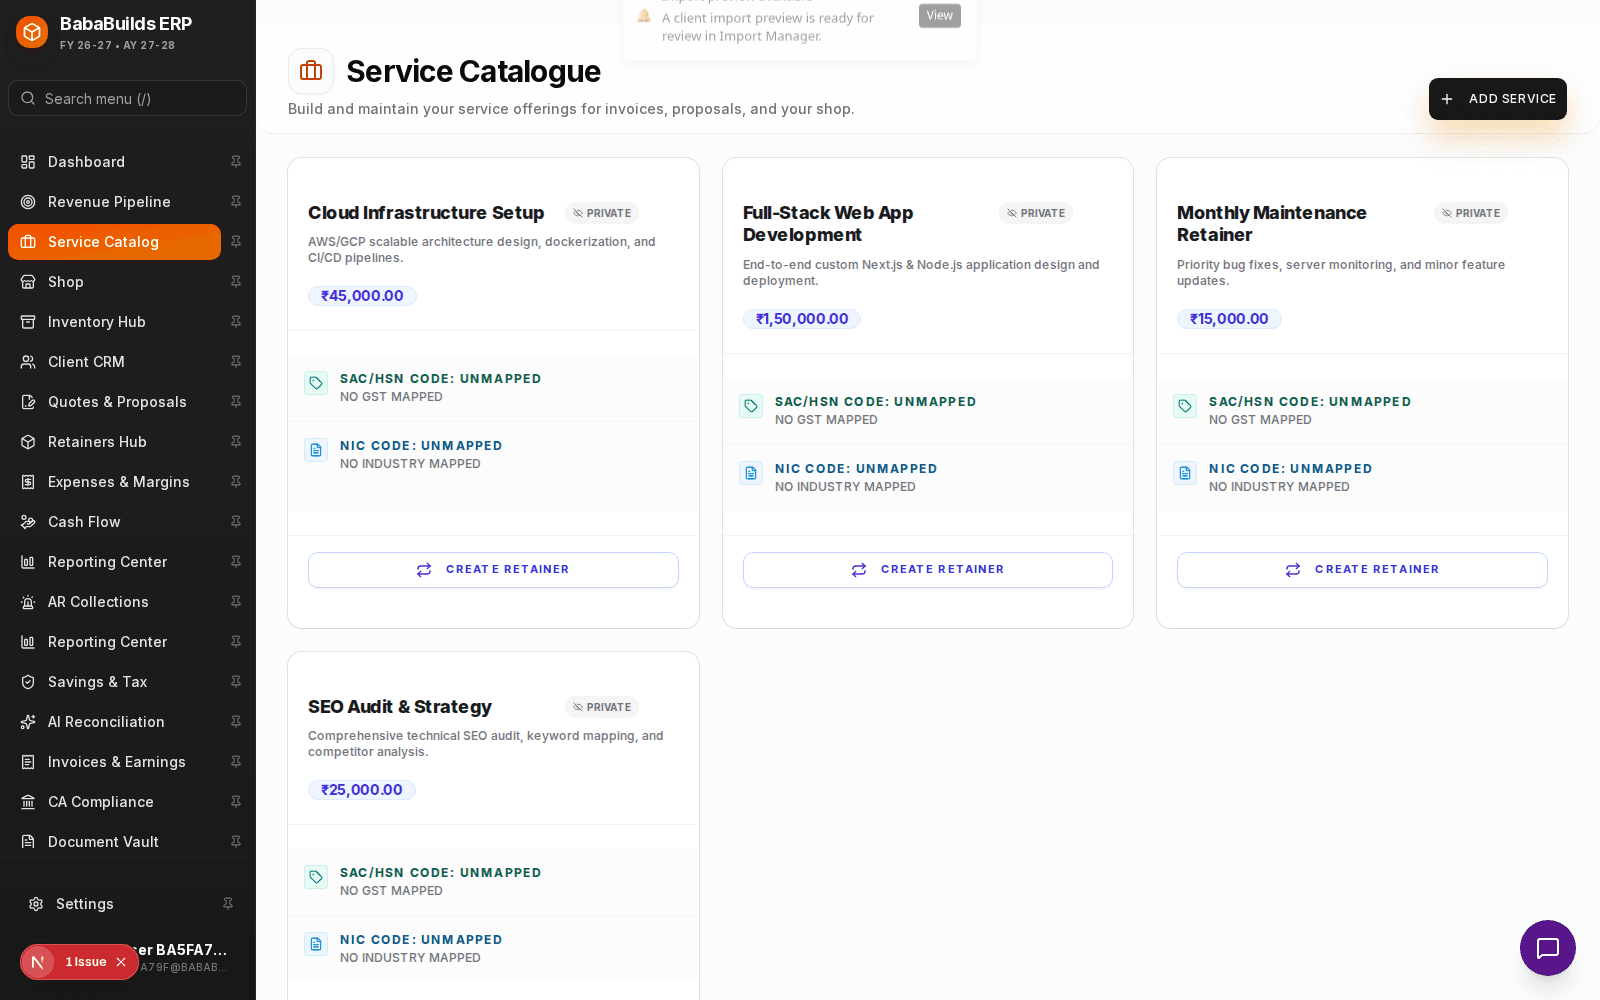Click the AI Reconciliation sparkle icon

point(28,722)
